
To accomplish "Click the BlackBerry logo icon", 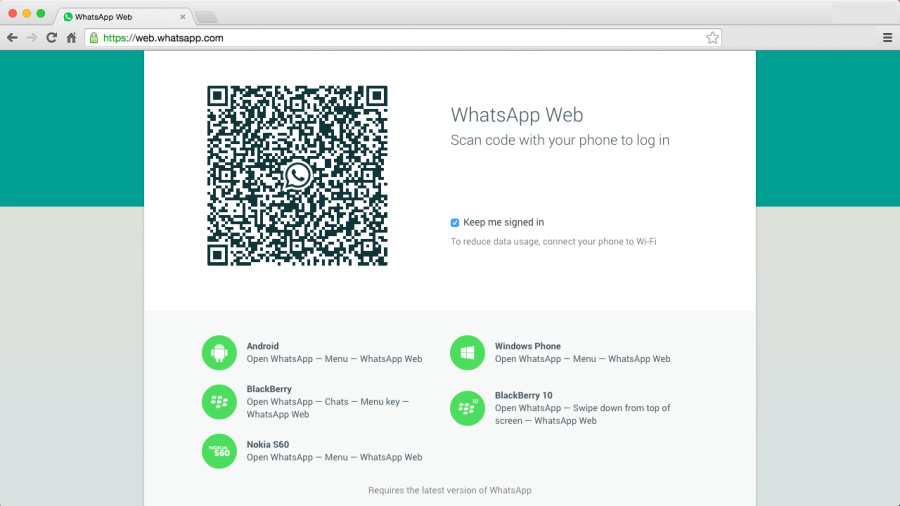I will pyautogui.click(x=219, y=402).
